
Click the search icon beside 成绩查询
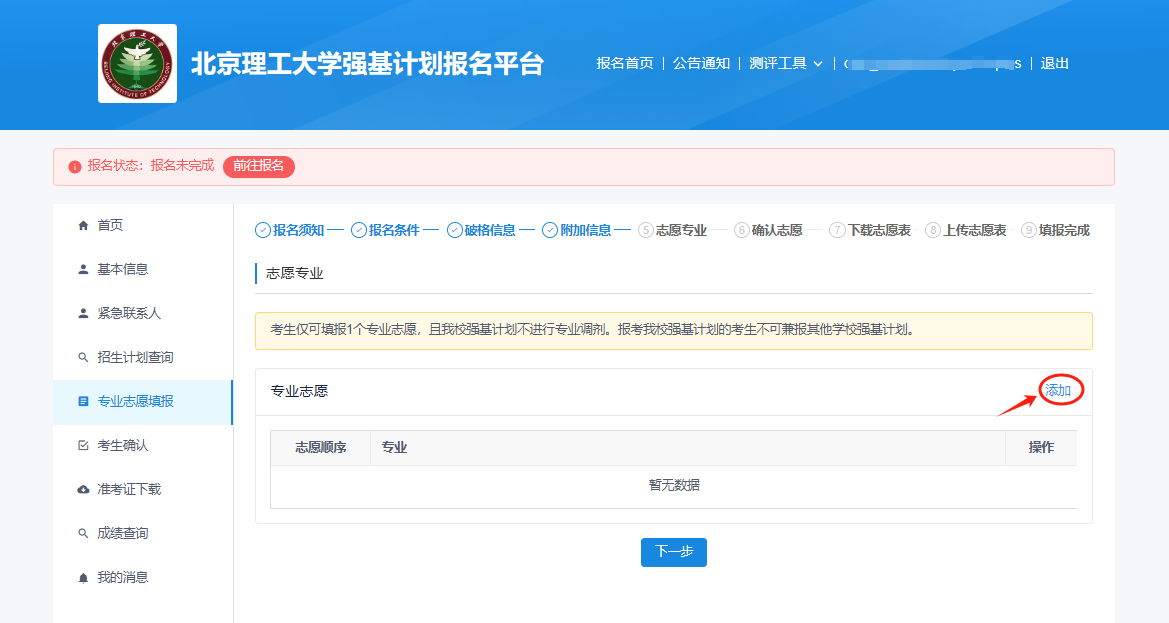(84, 533)
